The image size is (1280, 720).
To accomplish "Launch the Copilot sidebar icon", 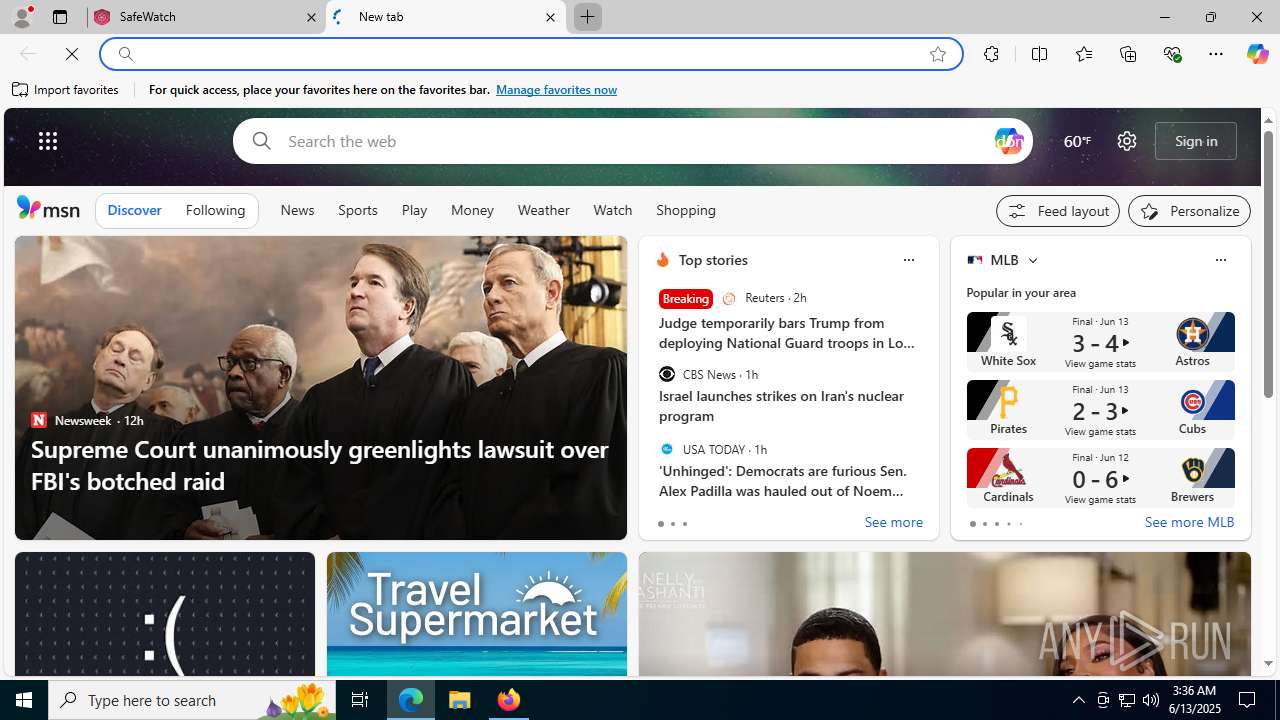I will tap(1257, 54).
